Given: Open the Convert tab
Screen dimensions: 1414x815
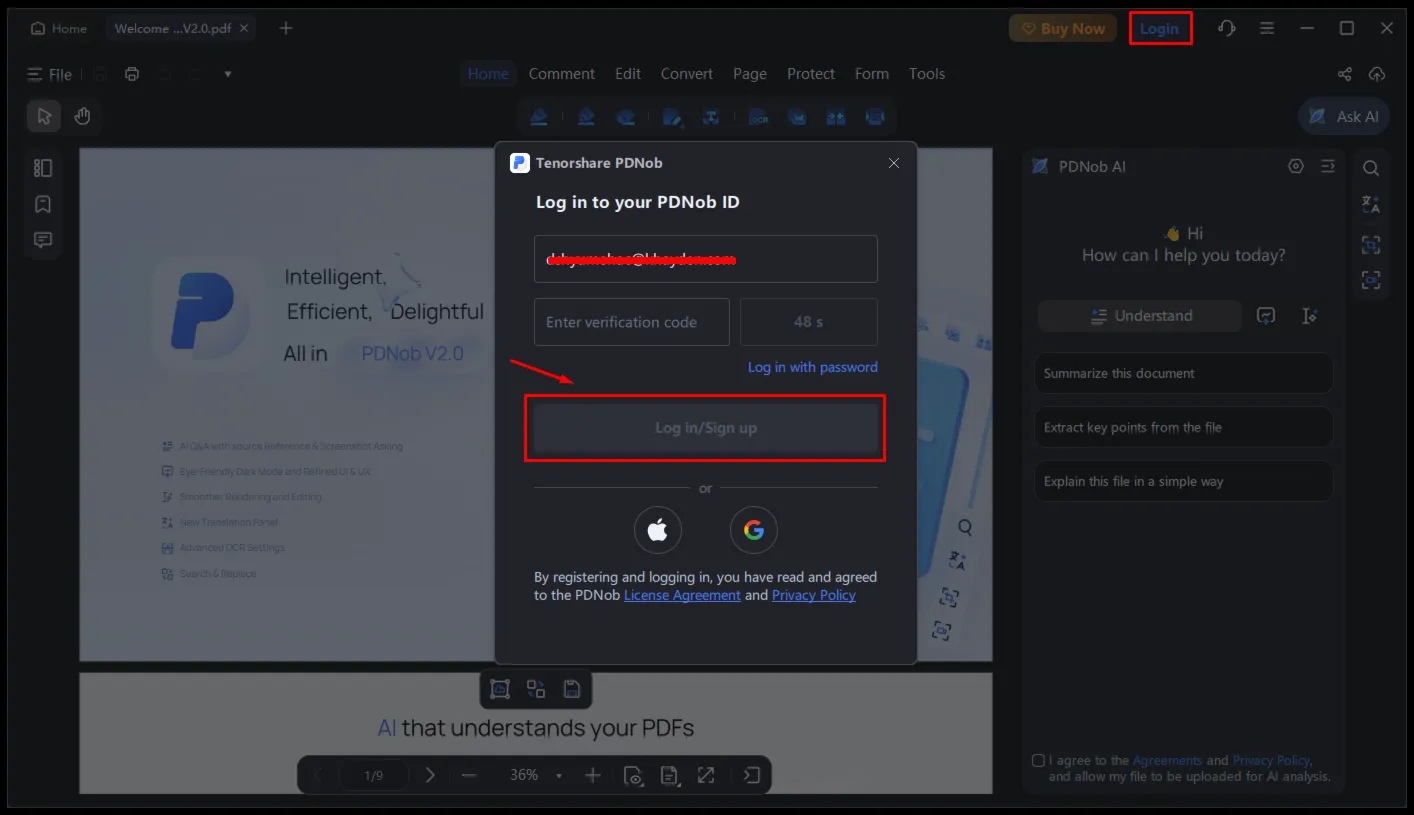Looking at the screenshot, I should click(687, 74).
